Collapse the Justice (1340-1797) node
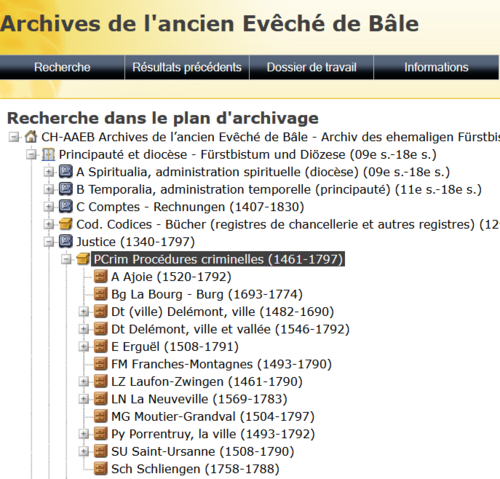The height and width of the screenshot is (479, 500). pos(49,242)
